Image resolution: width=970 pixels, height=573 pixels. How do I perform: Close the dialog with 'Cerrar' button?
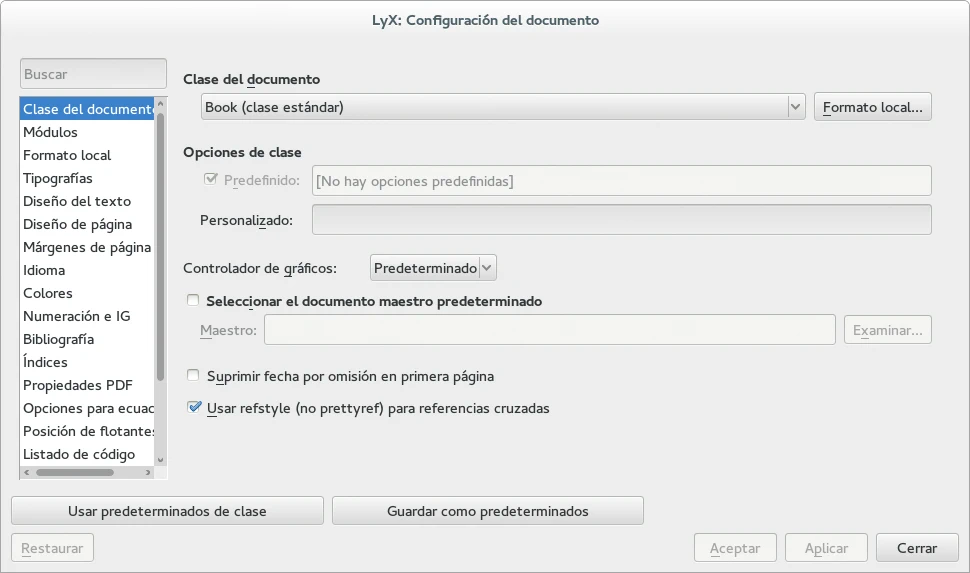tap(917, 548)
